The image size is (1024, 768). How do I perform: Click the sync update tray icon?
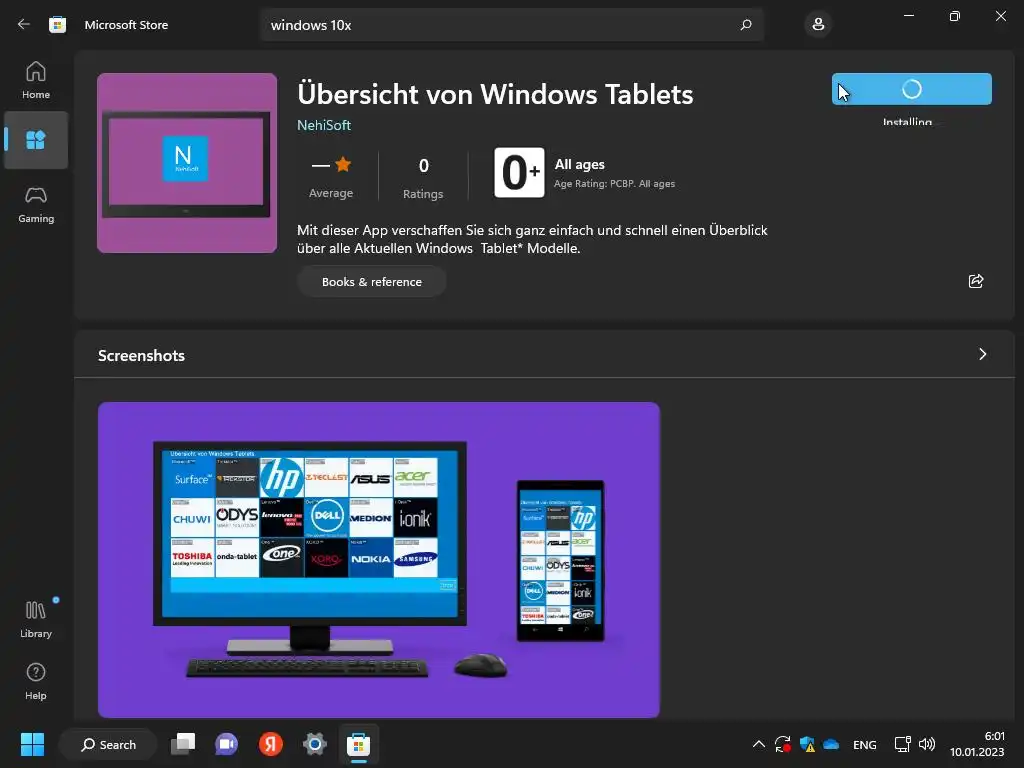782,744
